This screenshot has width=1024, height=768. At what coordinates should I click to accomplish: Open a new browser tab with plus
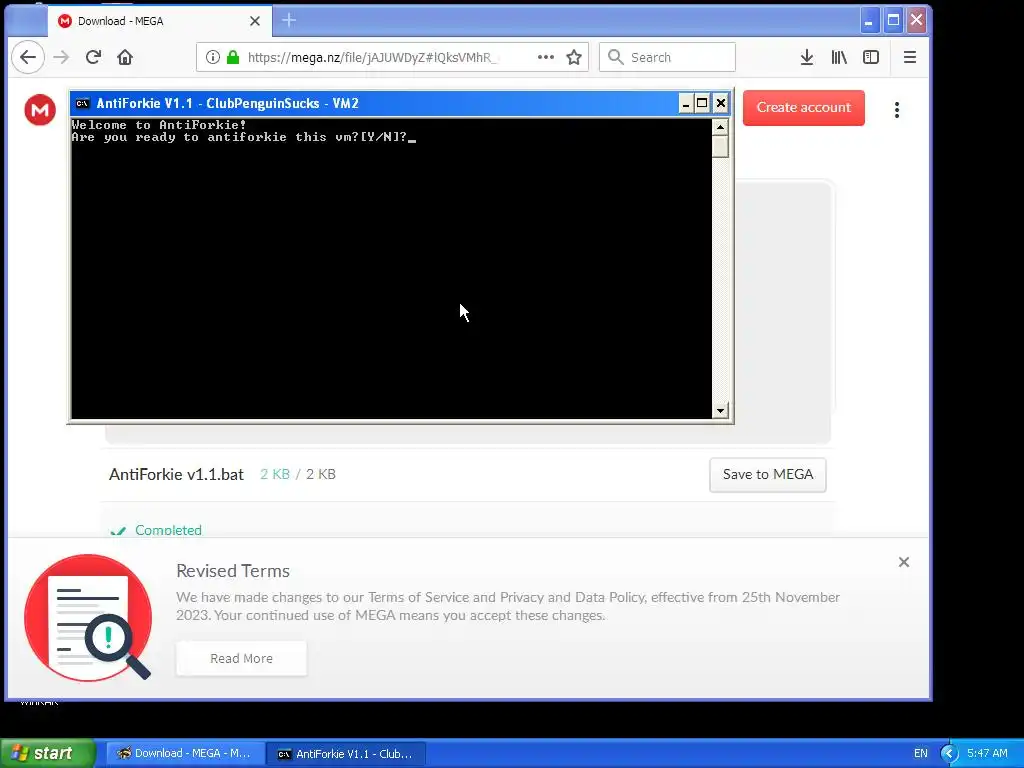pos(289,21)
